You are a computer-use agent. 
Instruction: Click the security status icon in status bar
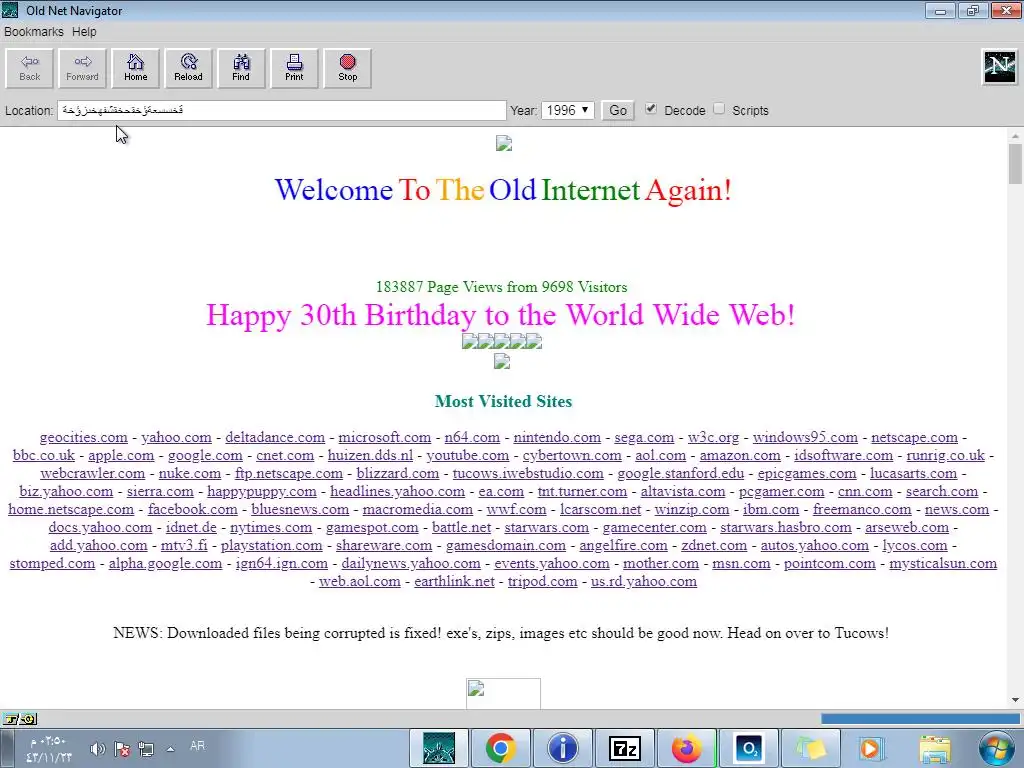(x=19, y=719)
